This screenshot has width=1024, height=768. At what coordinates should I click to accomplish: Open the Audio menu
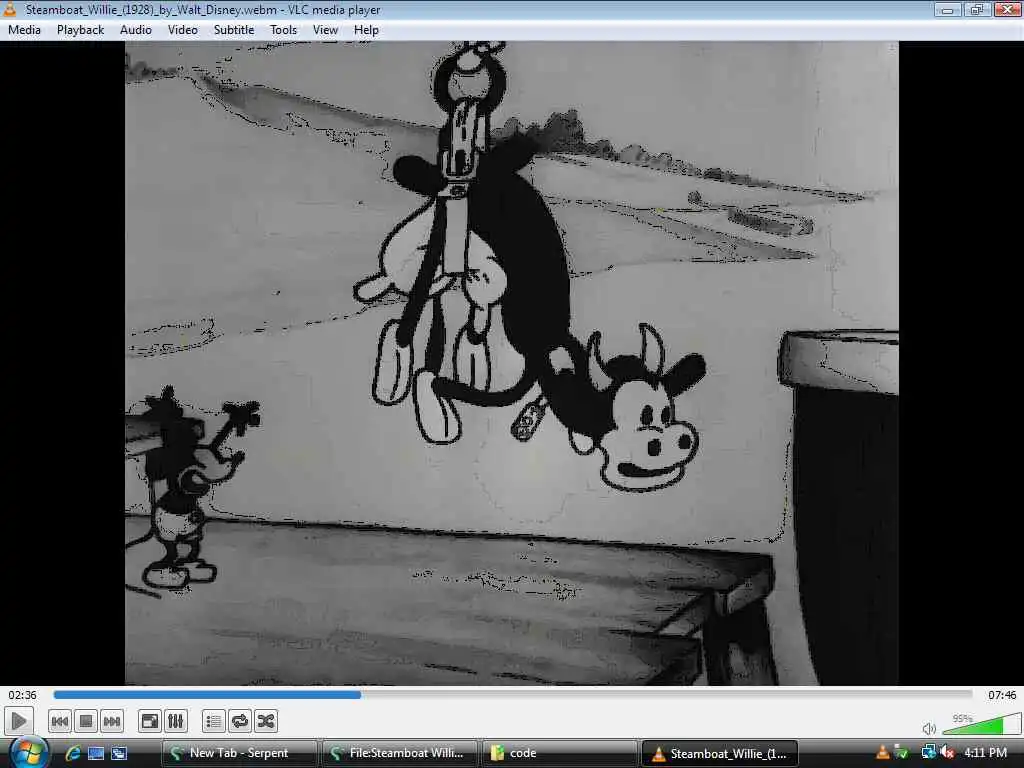136,30
